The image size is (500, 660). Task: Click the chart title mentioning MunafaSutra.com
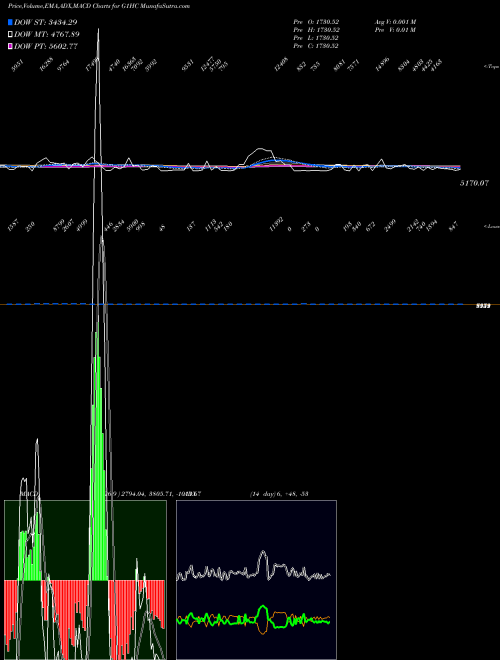[x=99, y=6]
